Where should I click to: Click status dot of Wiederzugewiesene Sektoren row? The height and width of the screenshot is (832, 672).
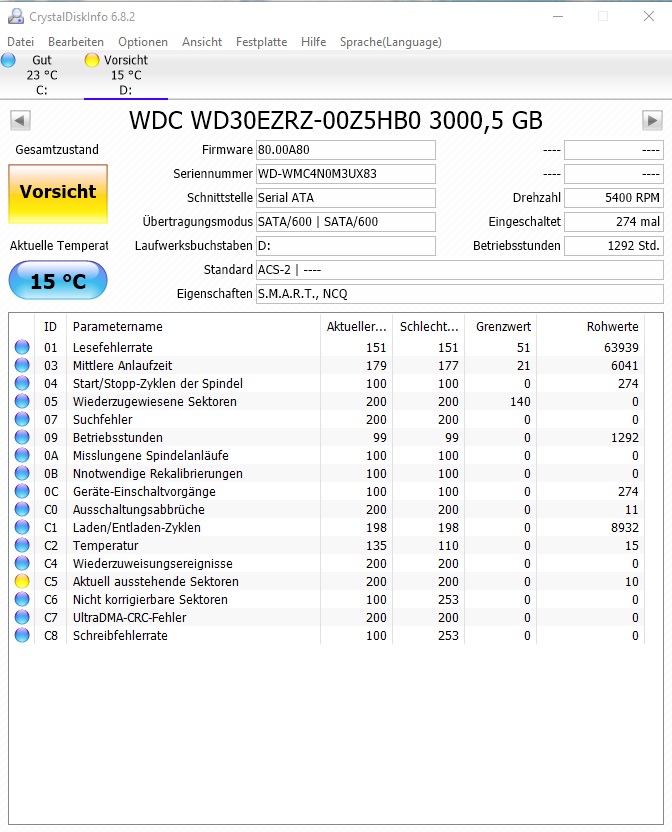(22, 401)
